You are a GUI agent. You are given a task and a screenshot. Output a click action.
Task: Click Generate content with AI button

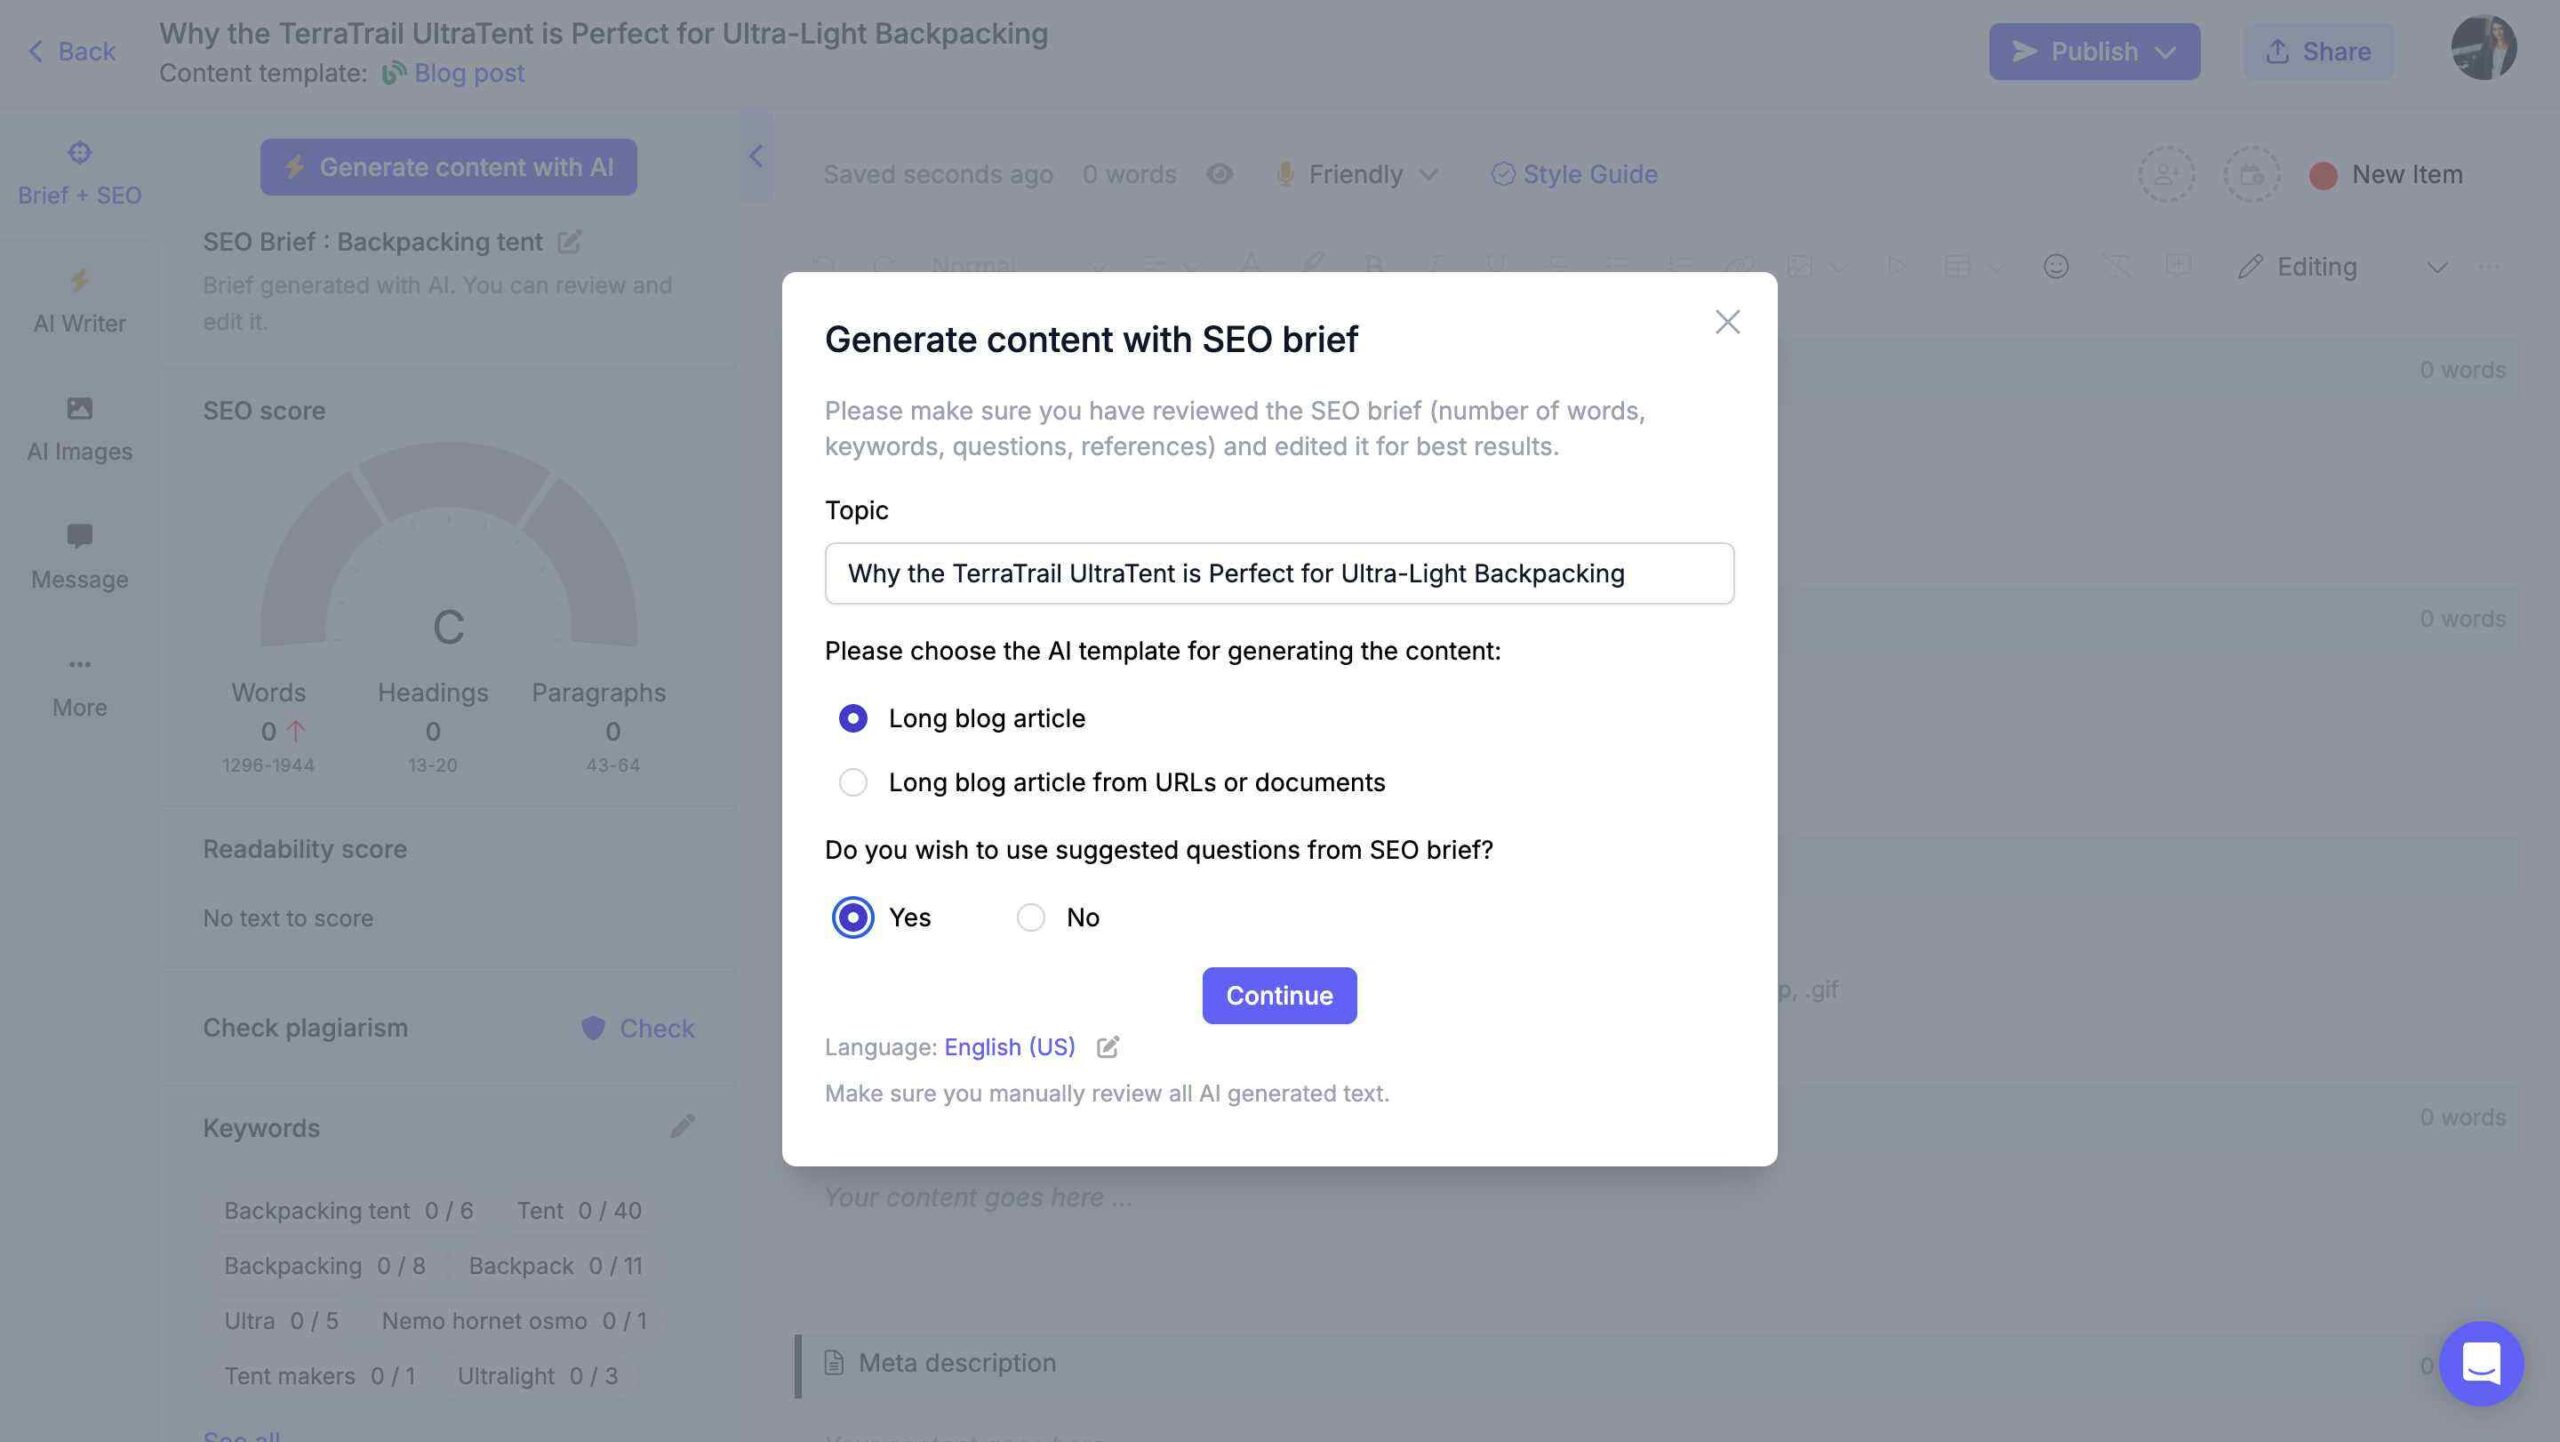click(x=448, y=166)
